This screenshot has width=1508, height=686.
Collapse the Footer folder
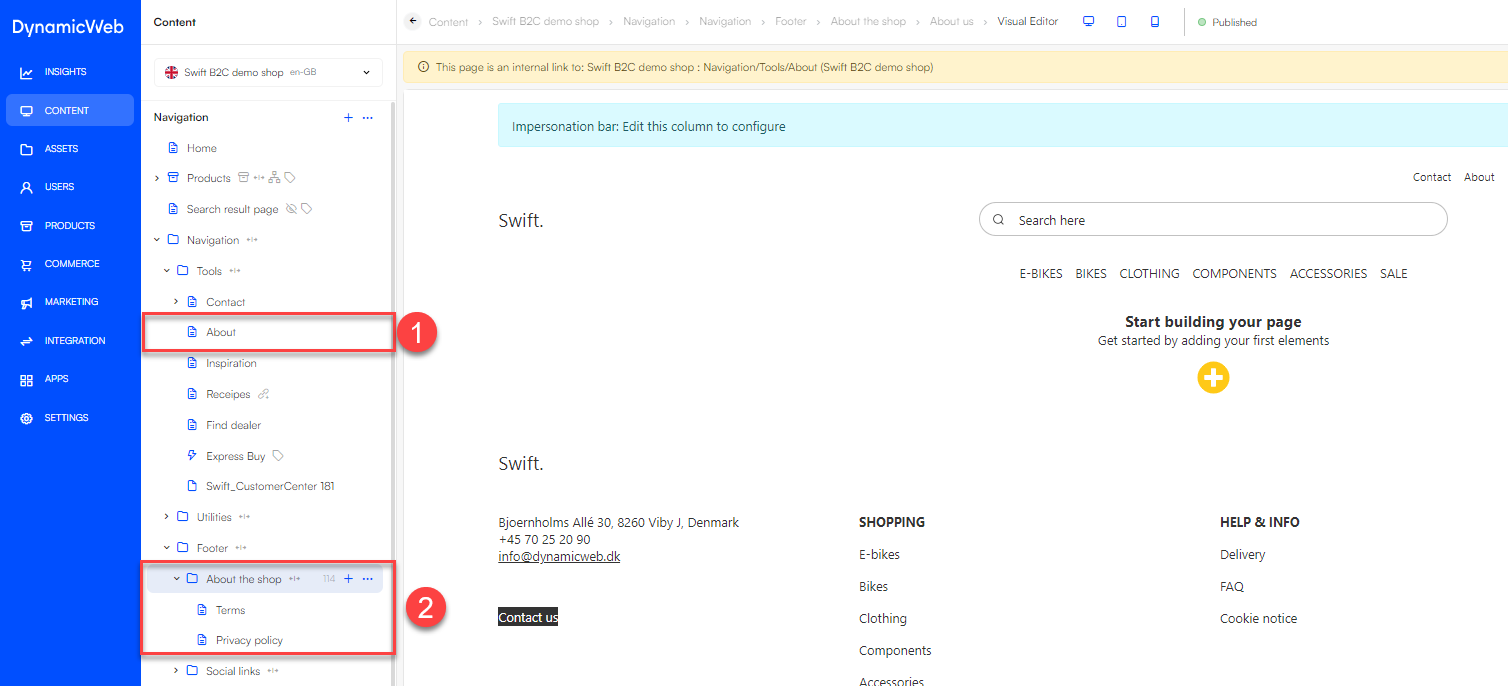[167, 548]
